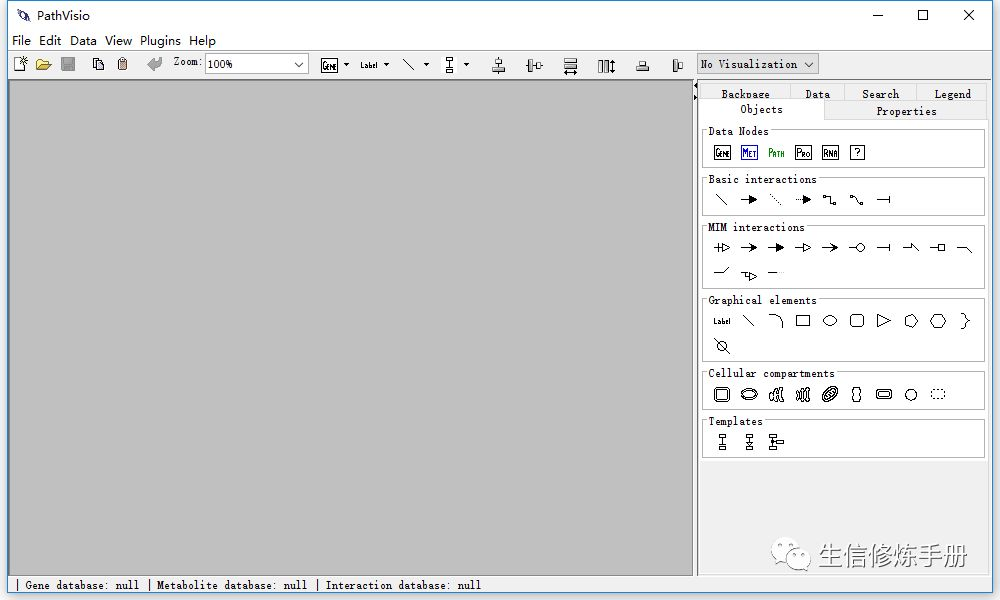Screen dimensions: 1000x600
Task: Create a new pathway with New icon
Action: 20,64
